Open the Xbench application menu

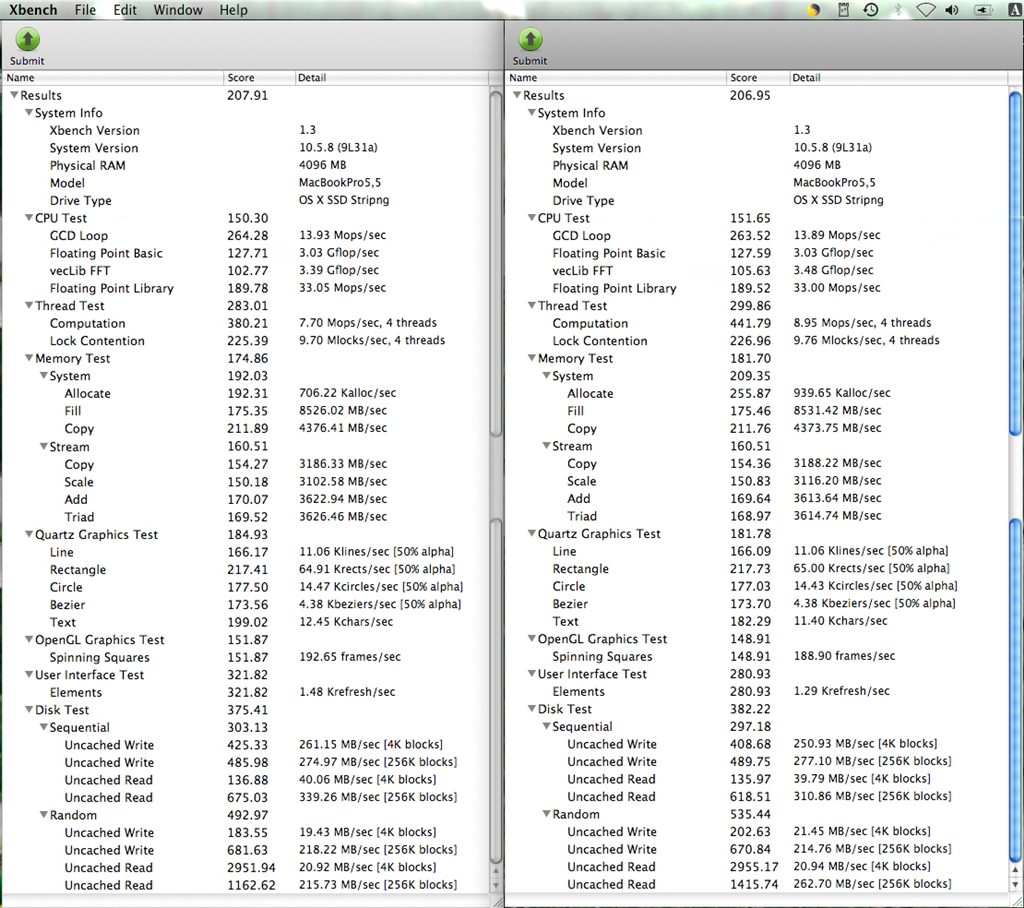(33, 10)
